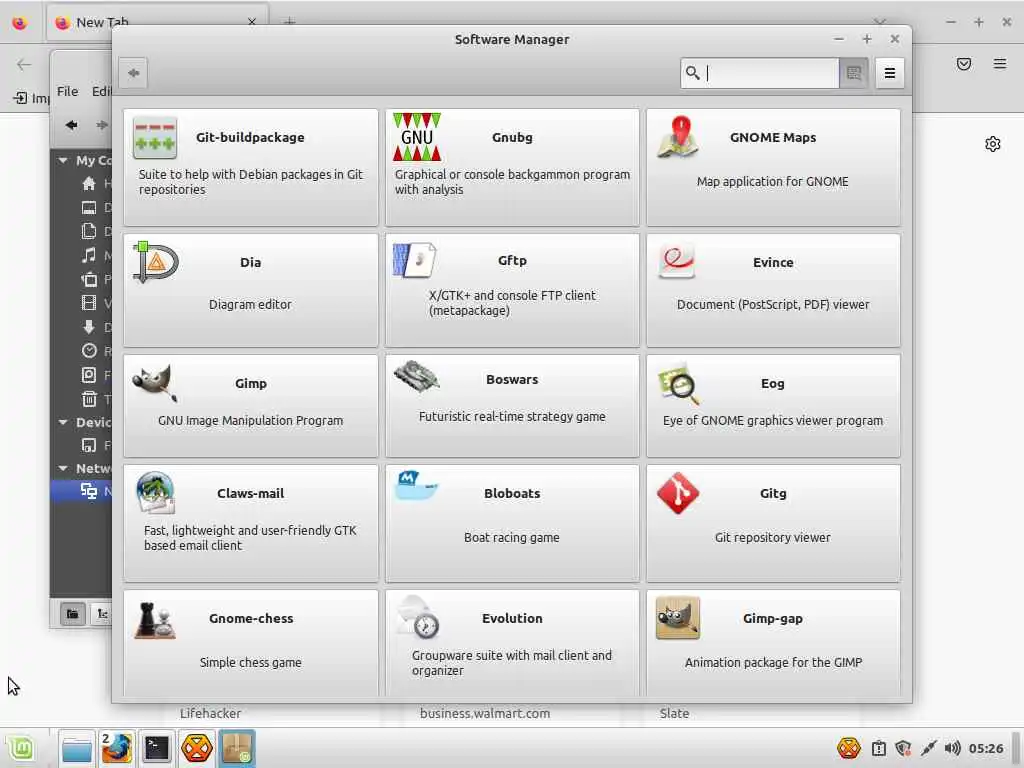The height and width of the screenshot is (768, 1024).
Task: Select Home icon in file manager sidebar
Action: click(89, 184)
